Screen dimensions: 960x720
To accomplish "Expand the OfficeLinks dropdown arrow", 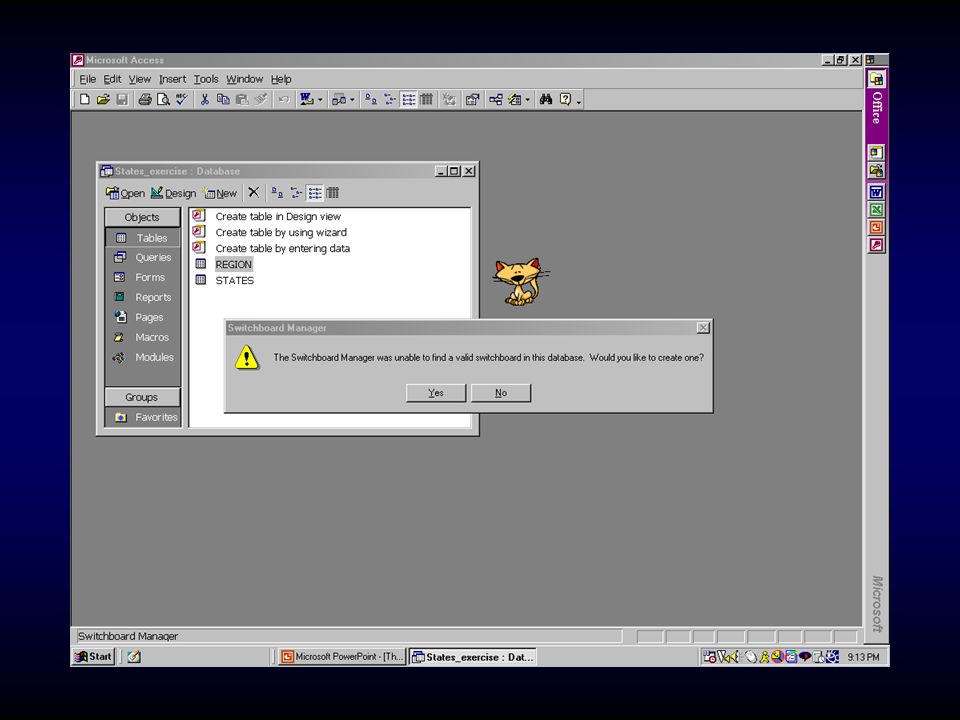I will click(320, 99).
